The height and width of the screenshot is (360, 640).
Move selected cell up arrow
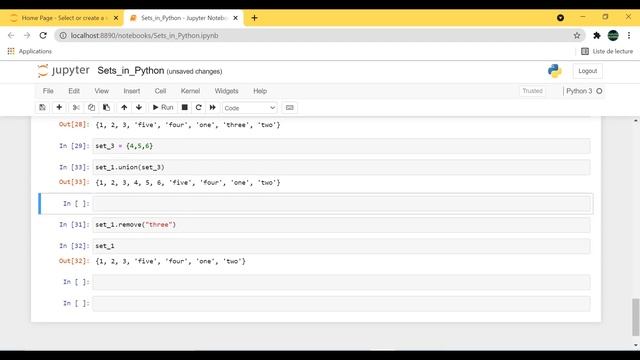pos(124,107)
